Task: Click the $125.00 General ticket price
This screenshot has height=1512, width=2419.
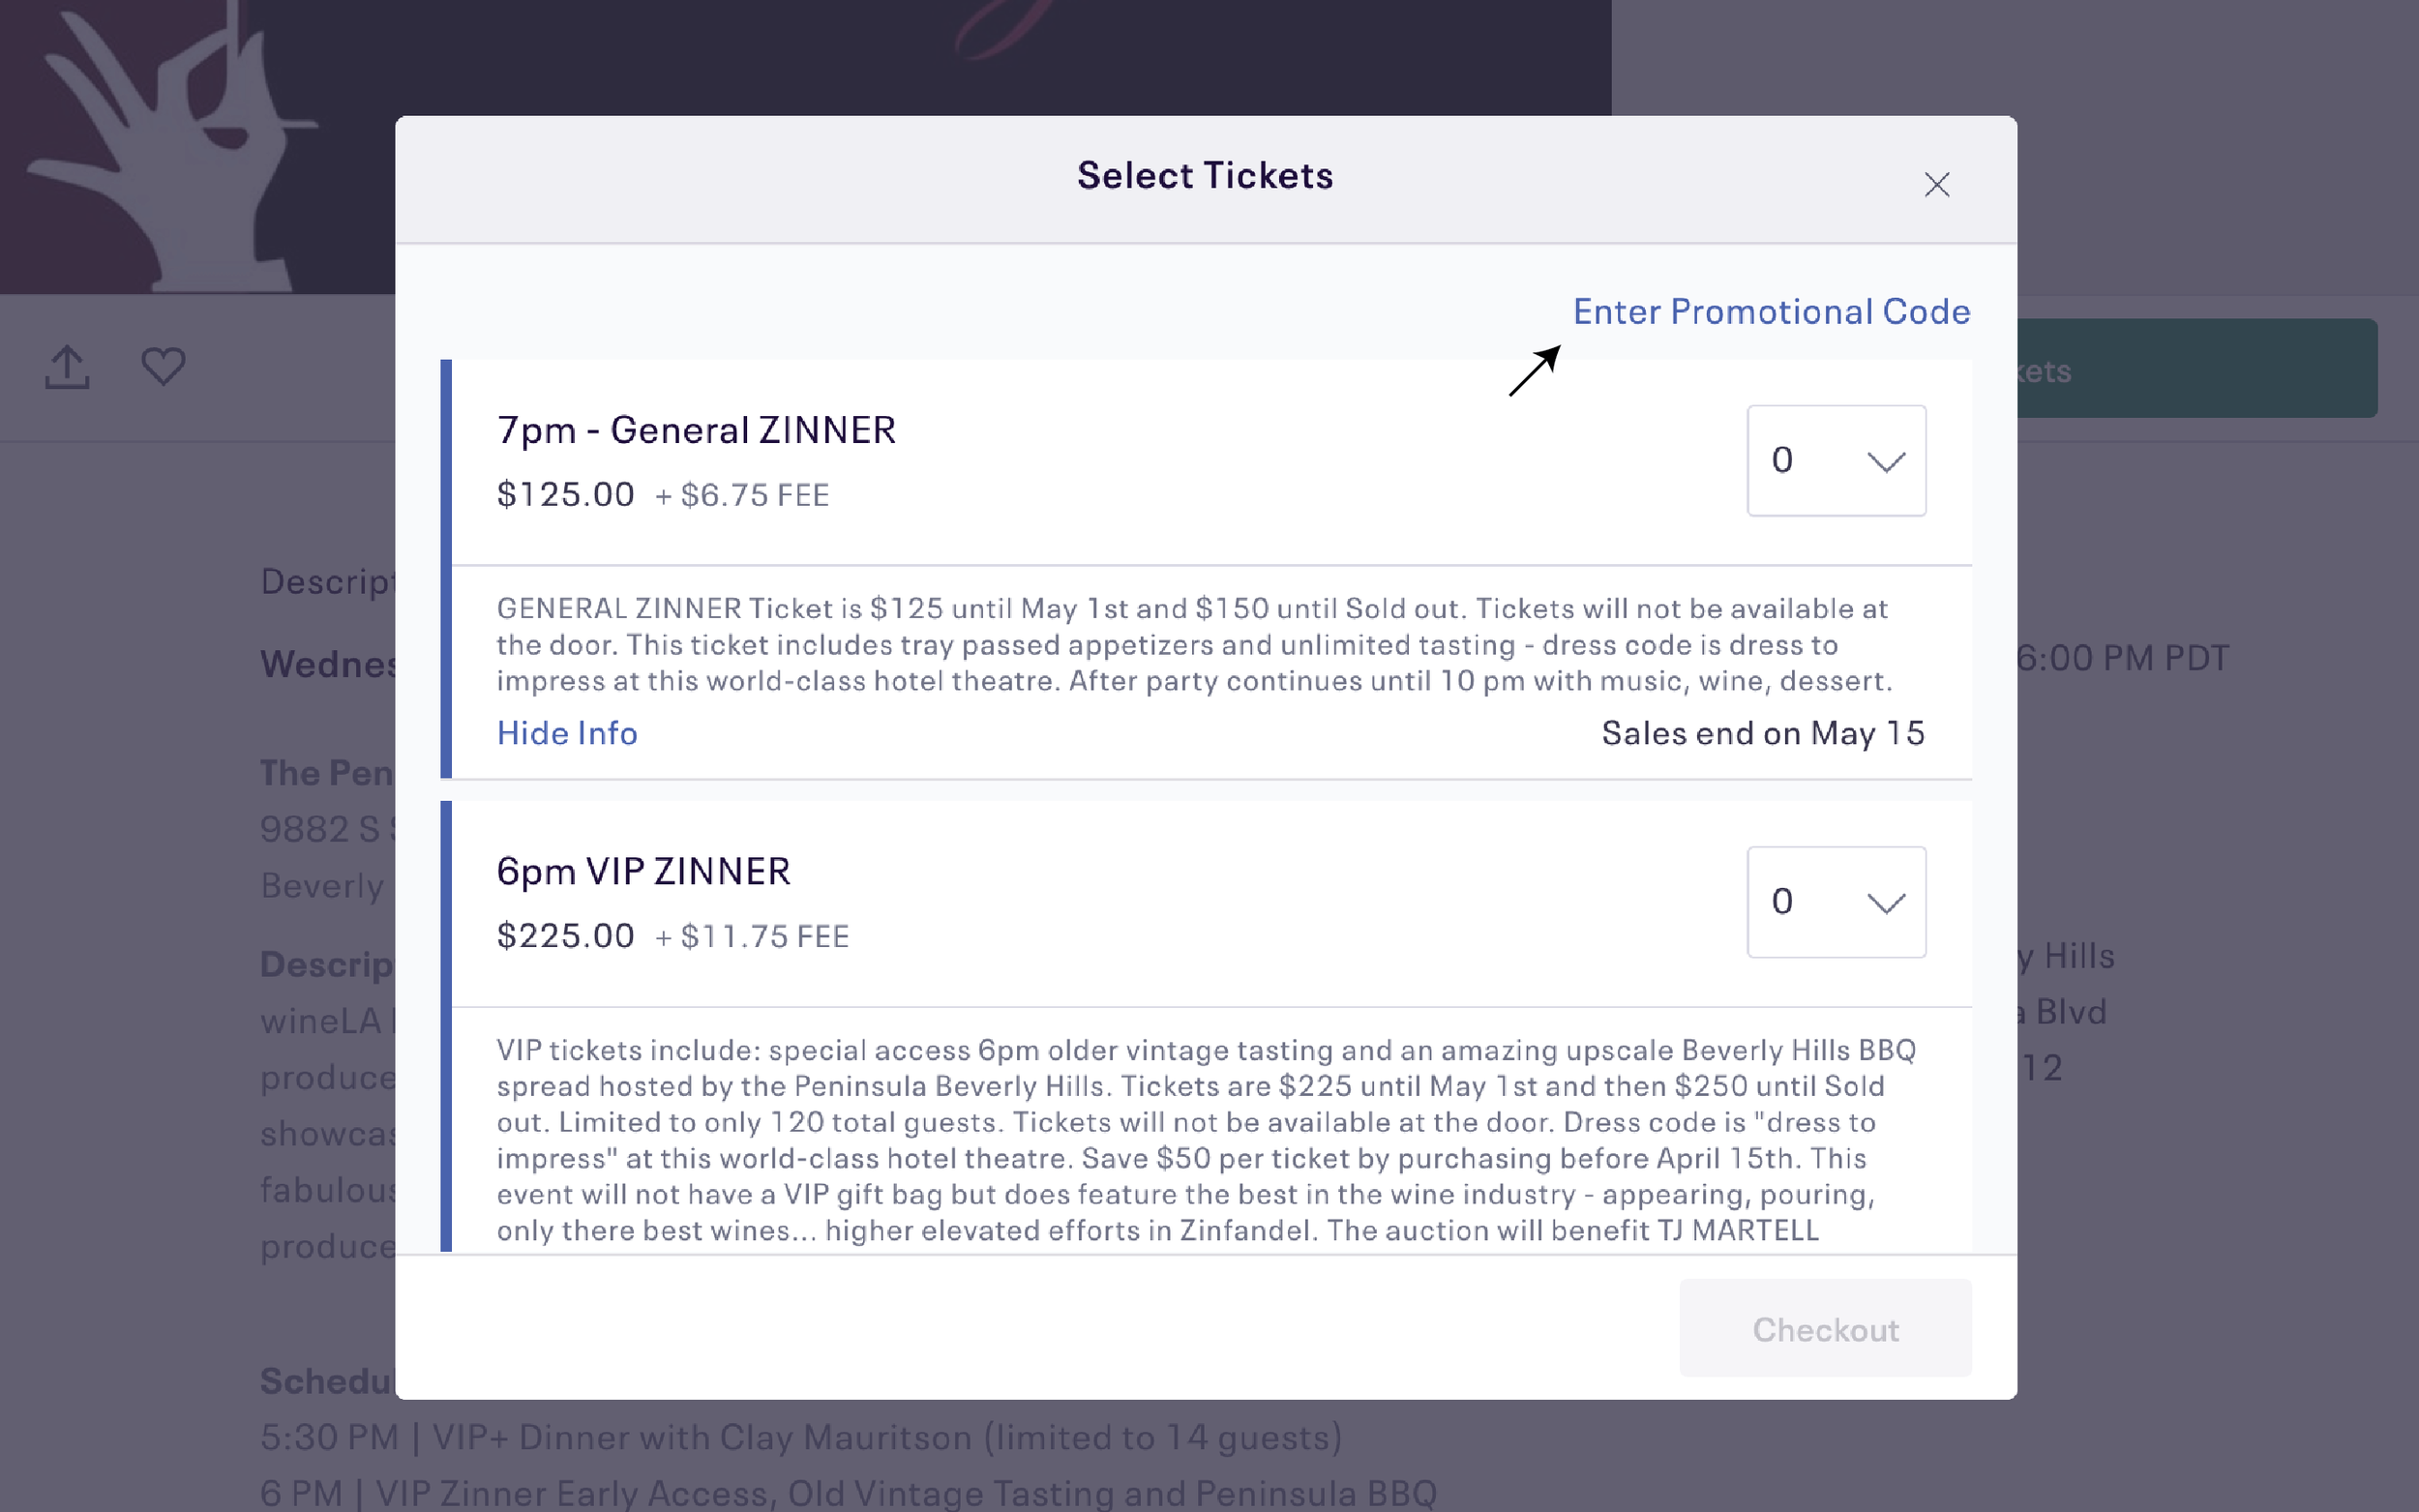Action: [x=565, y=494]
